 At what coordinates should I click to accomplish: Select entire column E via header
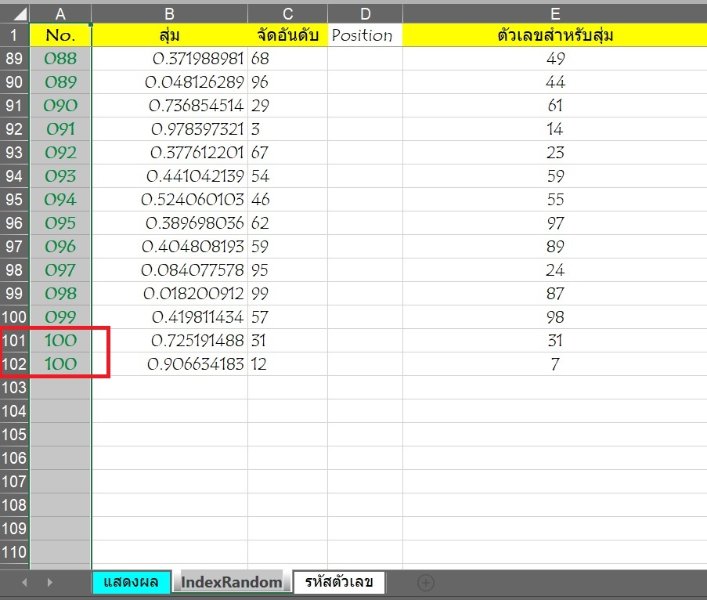coord(554,13)
